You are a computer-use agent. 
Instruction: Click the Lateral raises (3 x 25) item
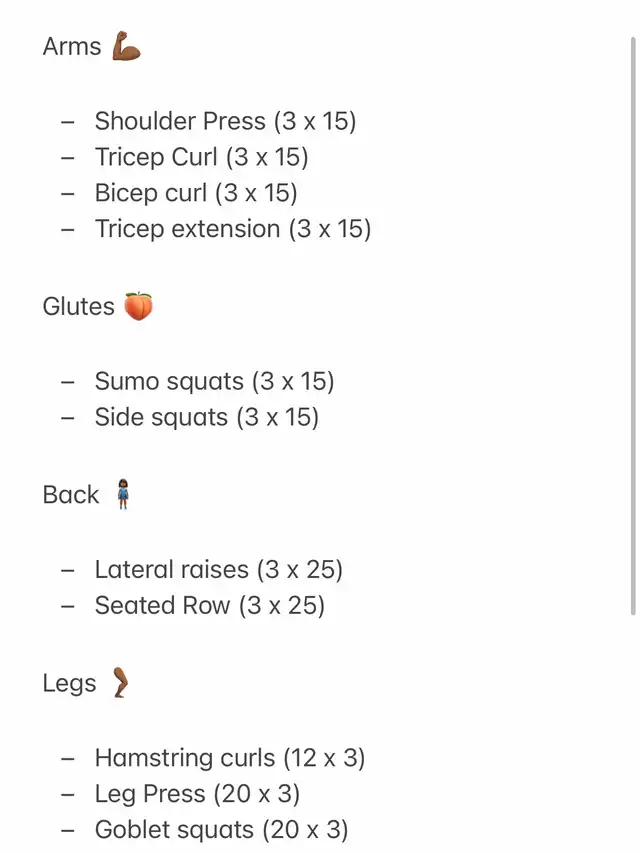pos(219,570)
